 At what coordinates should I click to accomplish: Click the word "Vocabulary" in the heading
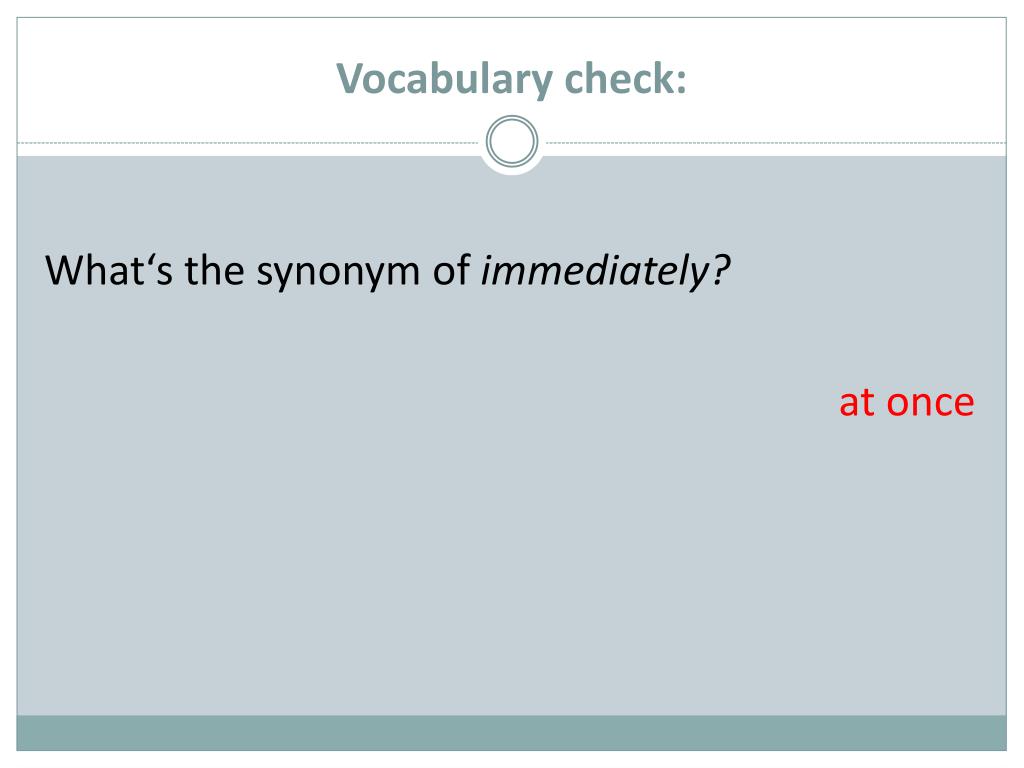445,79
